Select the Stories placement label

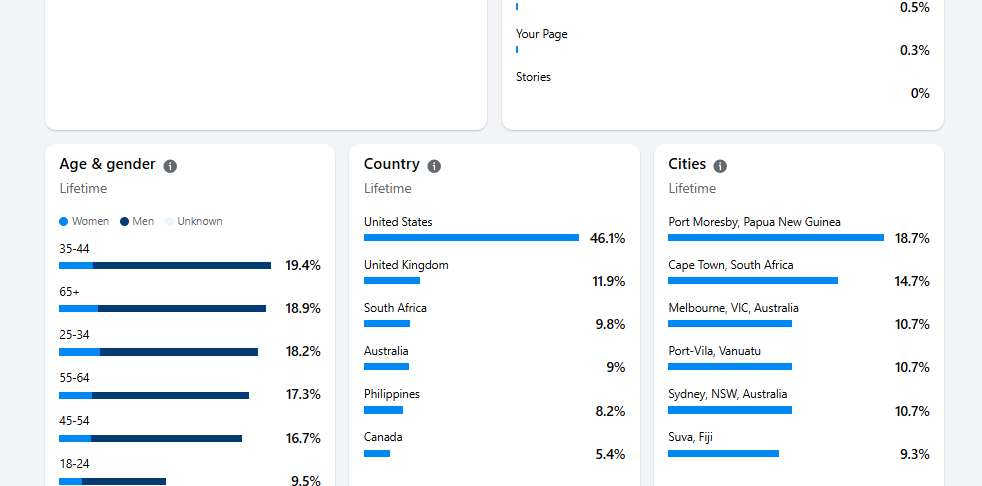(x=533, y=77)
